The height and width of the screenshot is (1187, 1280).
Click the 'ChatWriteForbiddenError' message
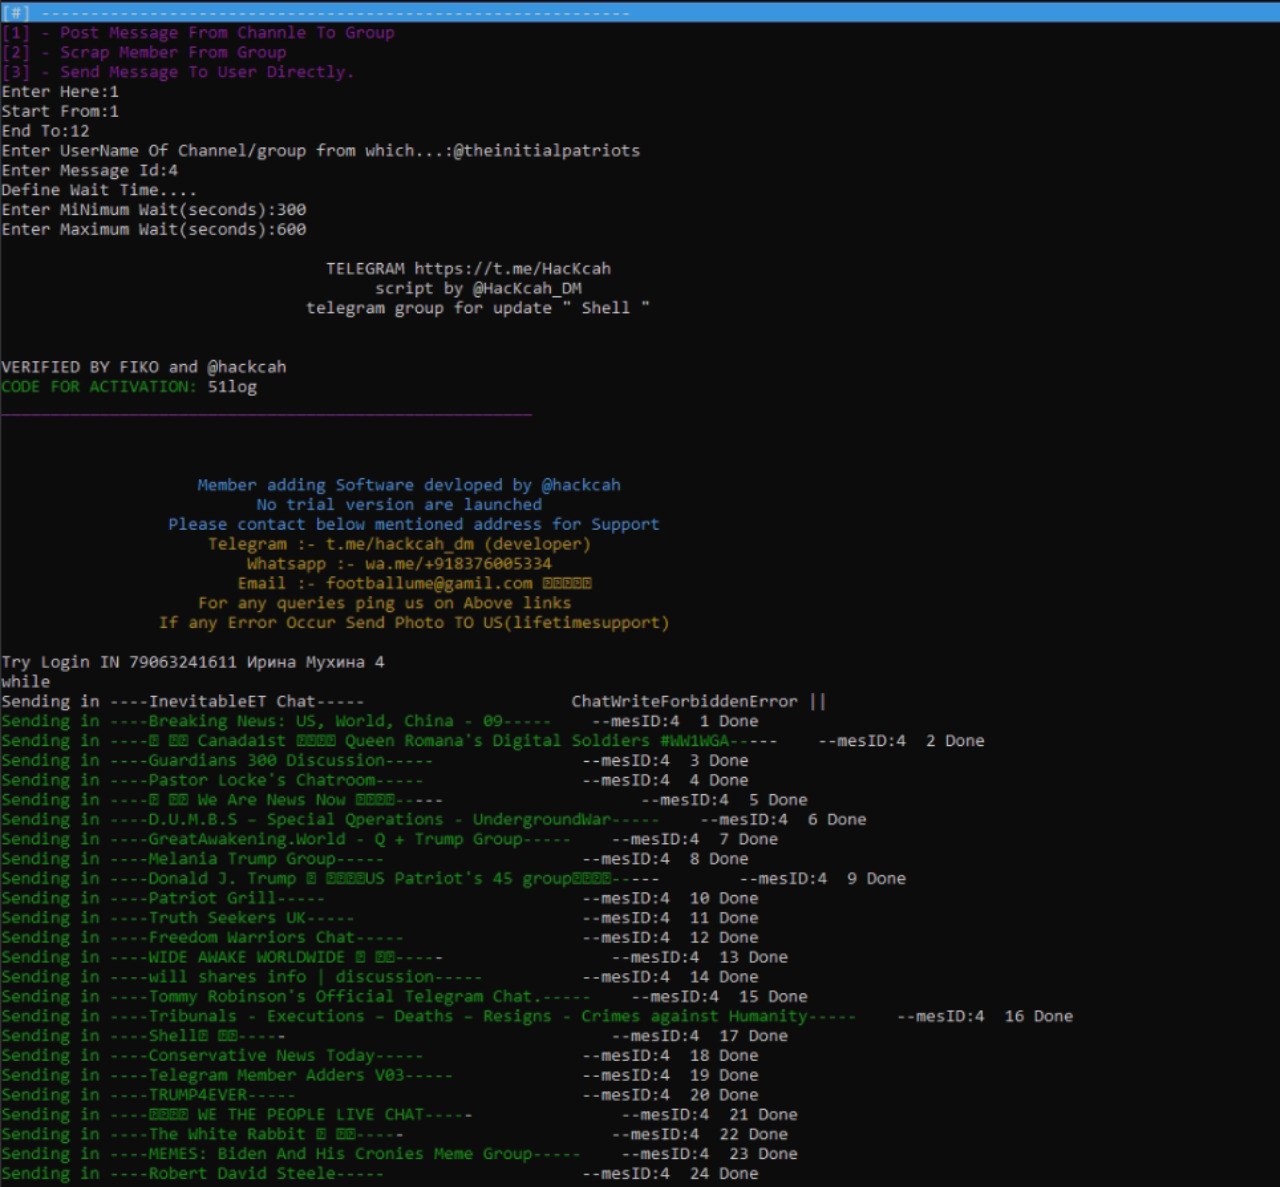pyautogui.click(x=685, y=702)
